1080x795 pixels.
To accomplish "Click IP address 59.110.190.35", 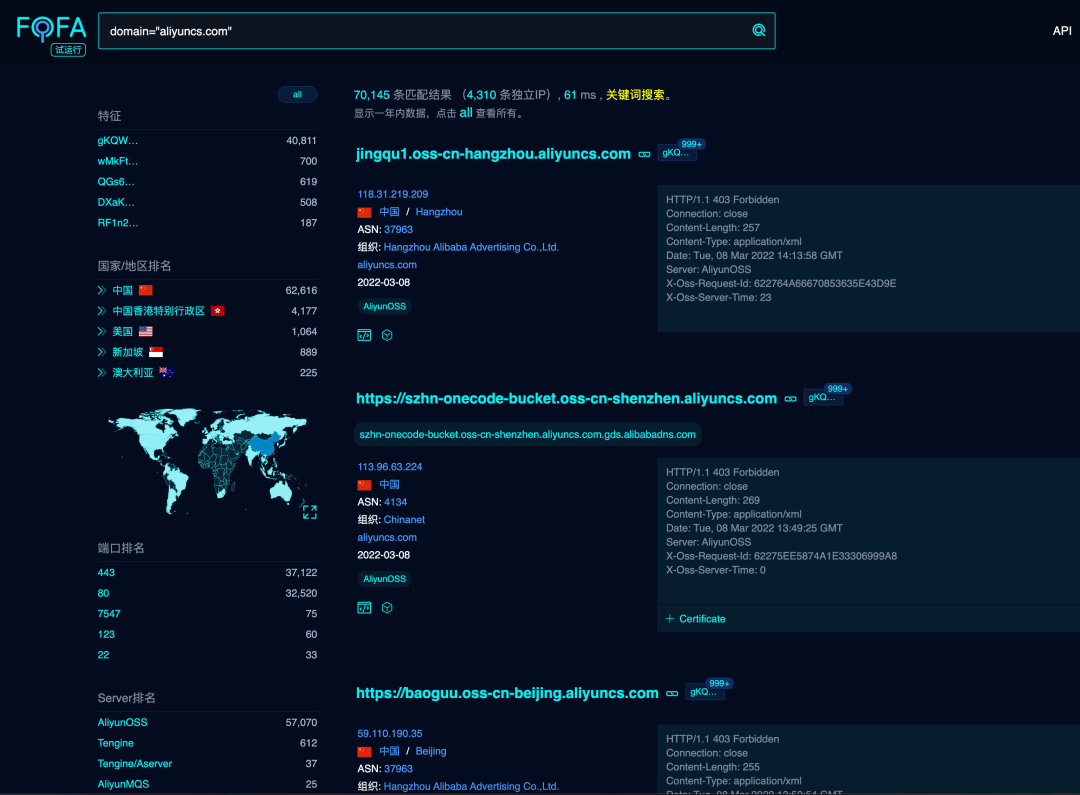I will [x=390, y=734].
